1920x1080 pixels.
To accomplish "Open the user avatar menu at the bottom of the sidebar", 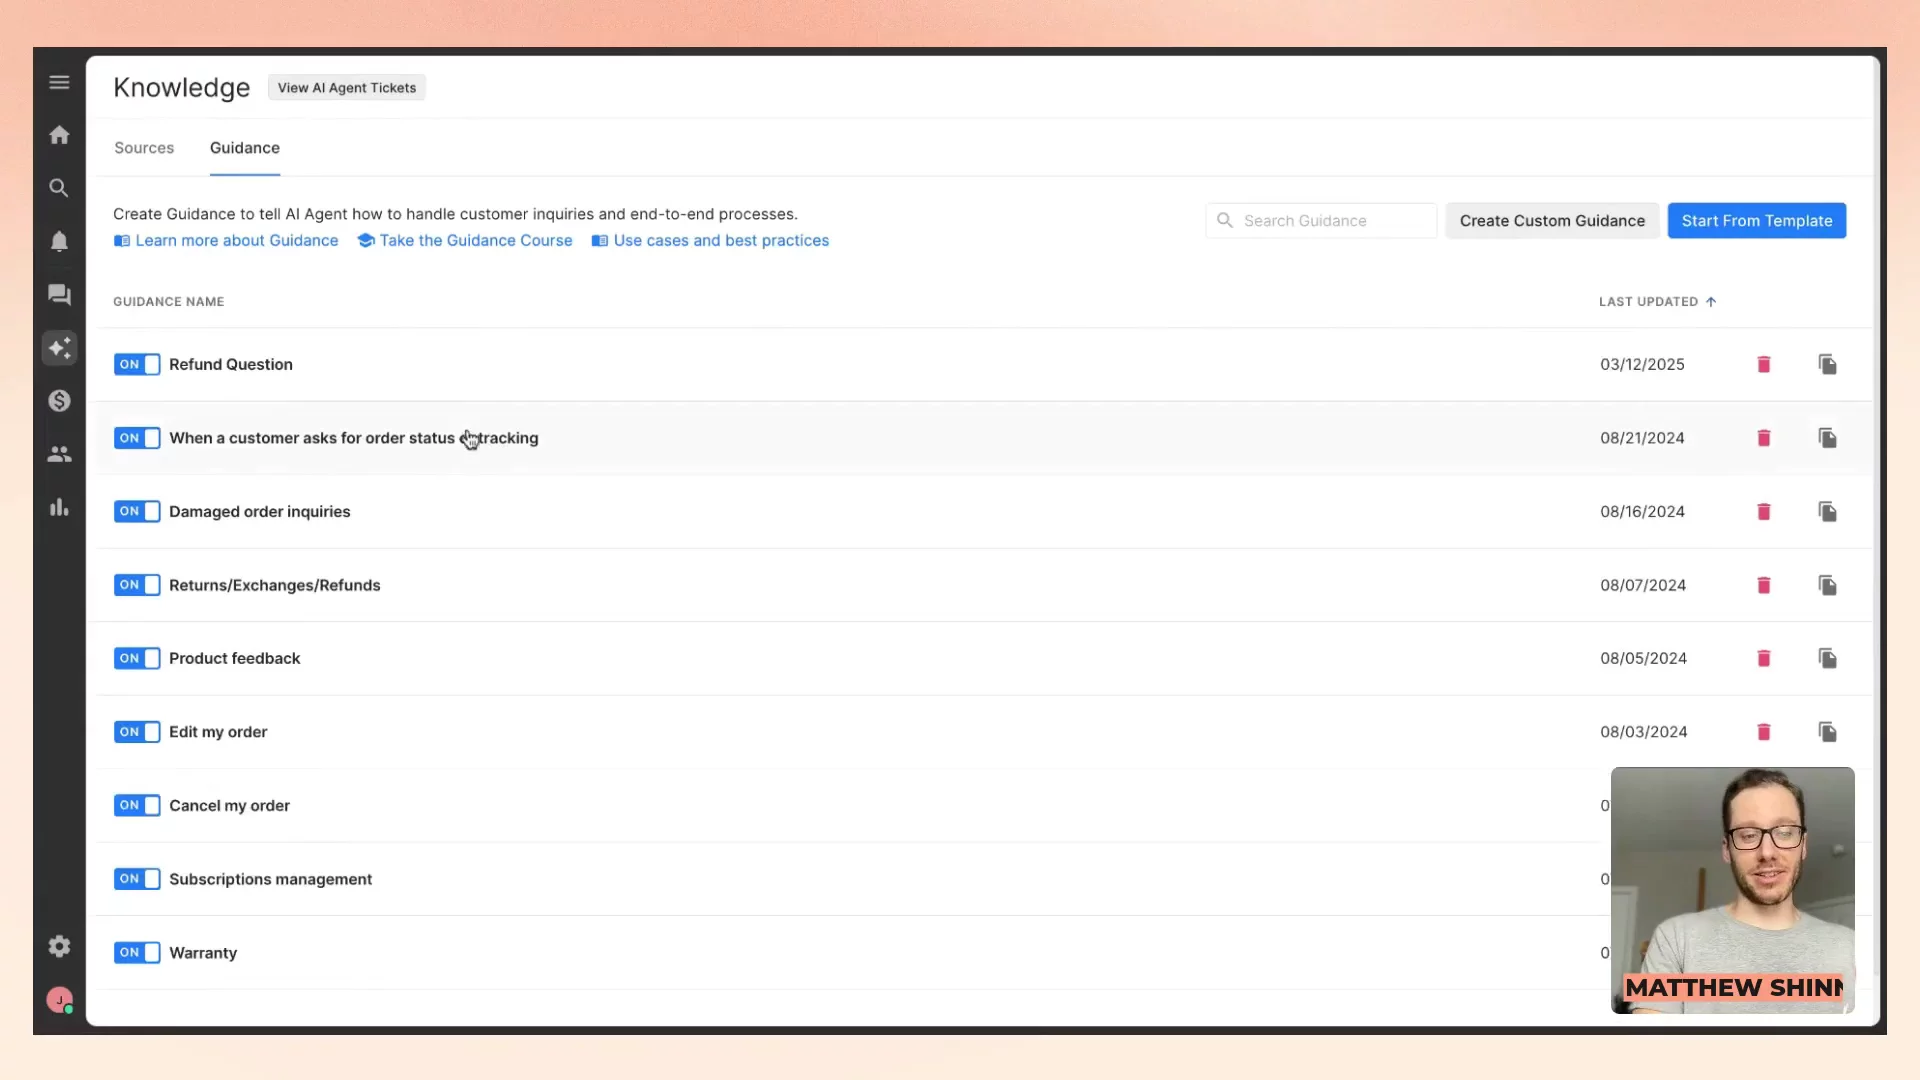I will [59, 1000].
